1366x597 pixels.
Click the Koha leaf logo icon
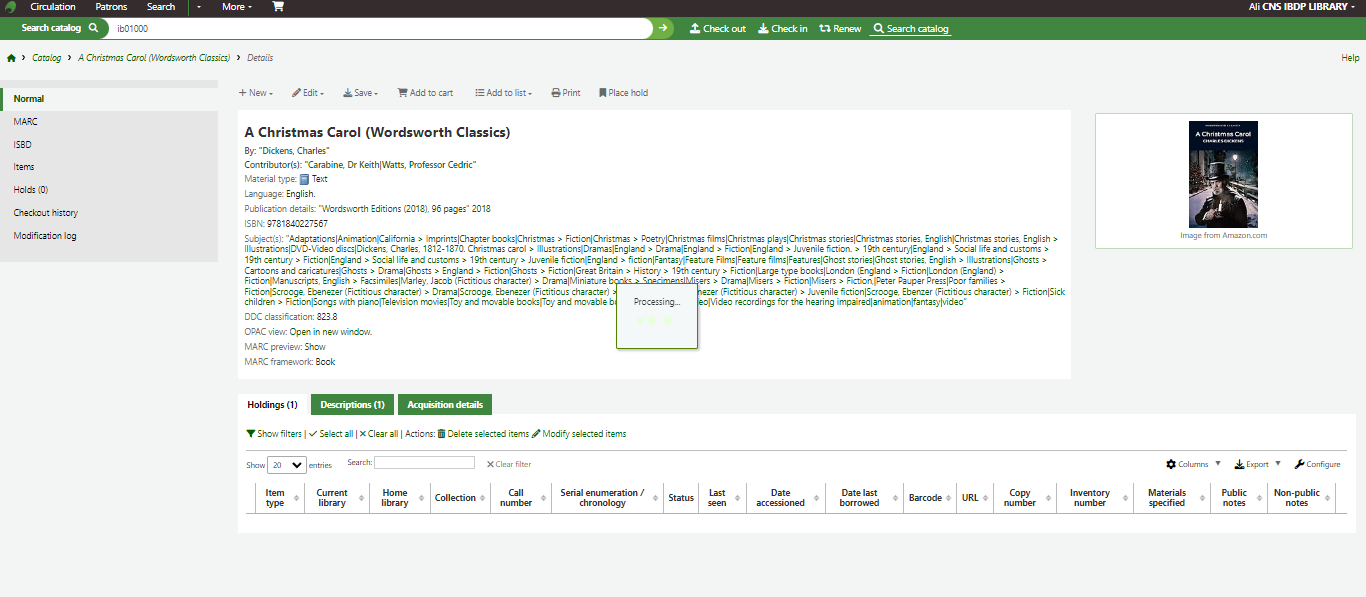tap(10, 7)
